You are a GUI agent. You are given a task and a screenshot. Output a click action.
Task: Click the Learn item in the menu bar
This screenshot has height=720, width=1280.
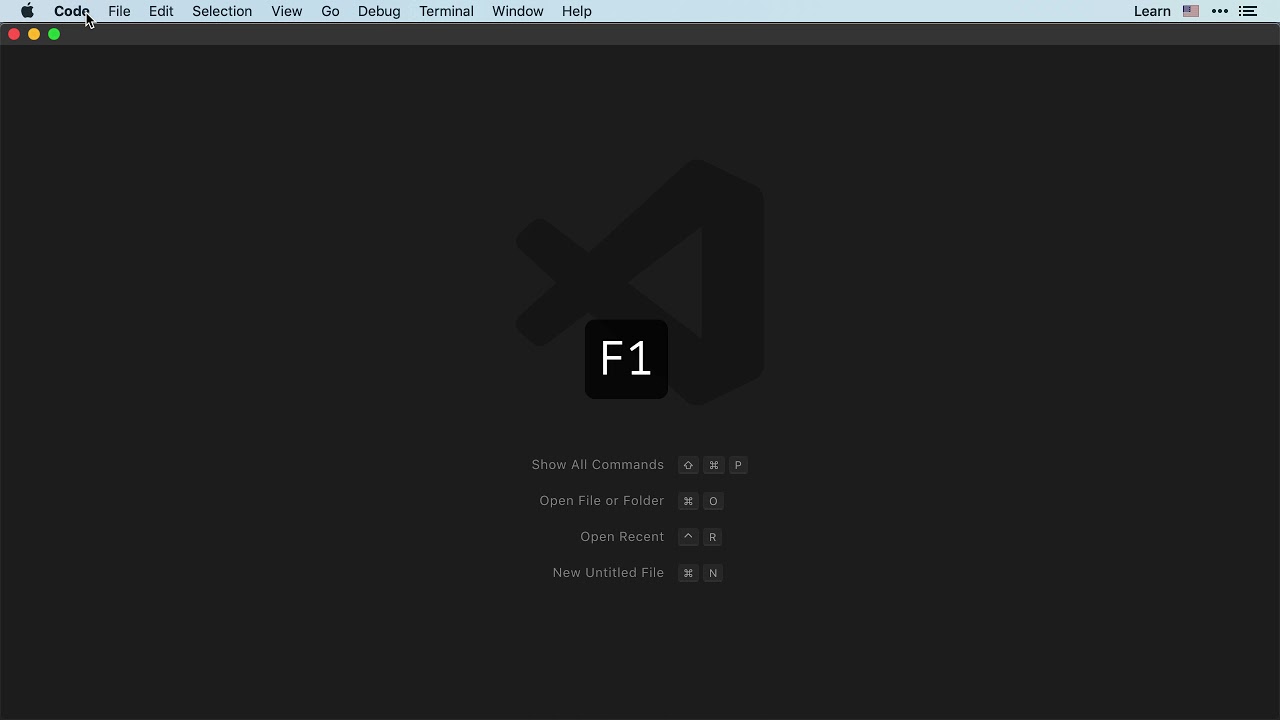point(1152,11)
